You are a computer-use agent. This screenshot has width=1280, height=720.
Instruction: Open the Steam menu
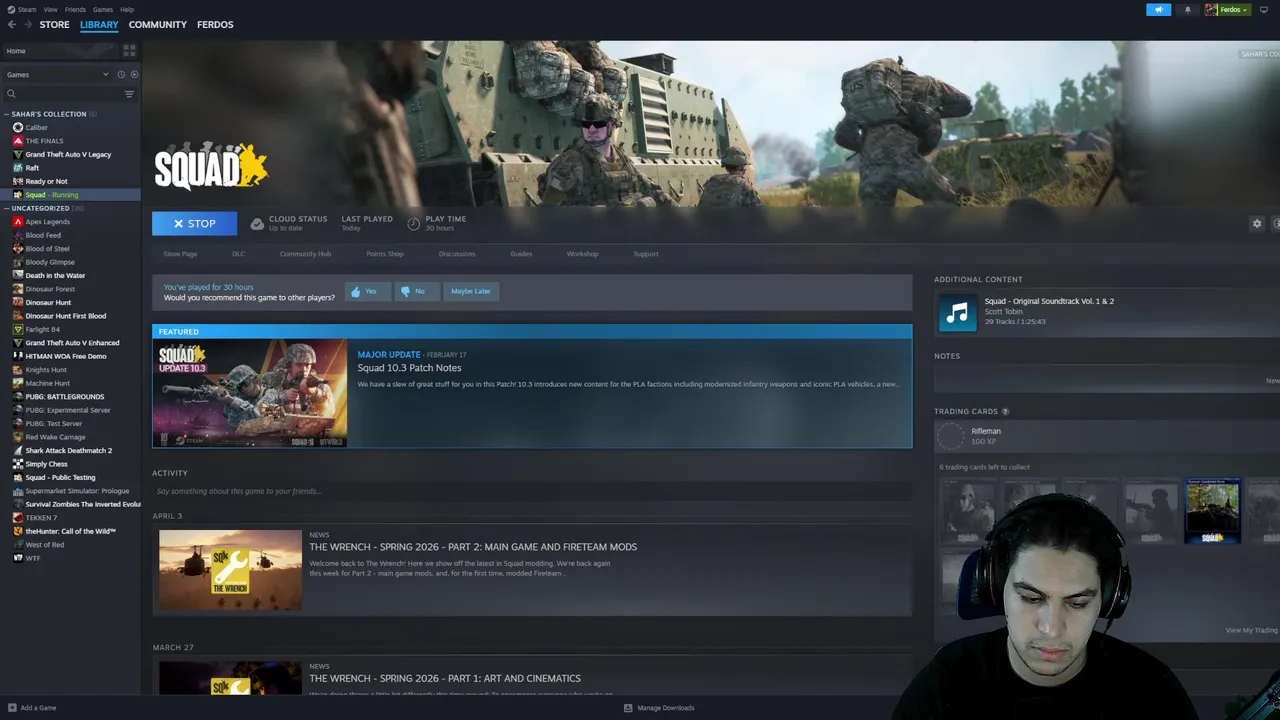point(22,9)
